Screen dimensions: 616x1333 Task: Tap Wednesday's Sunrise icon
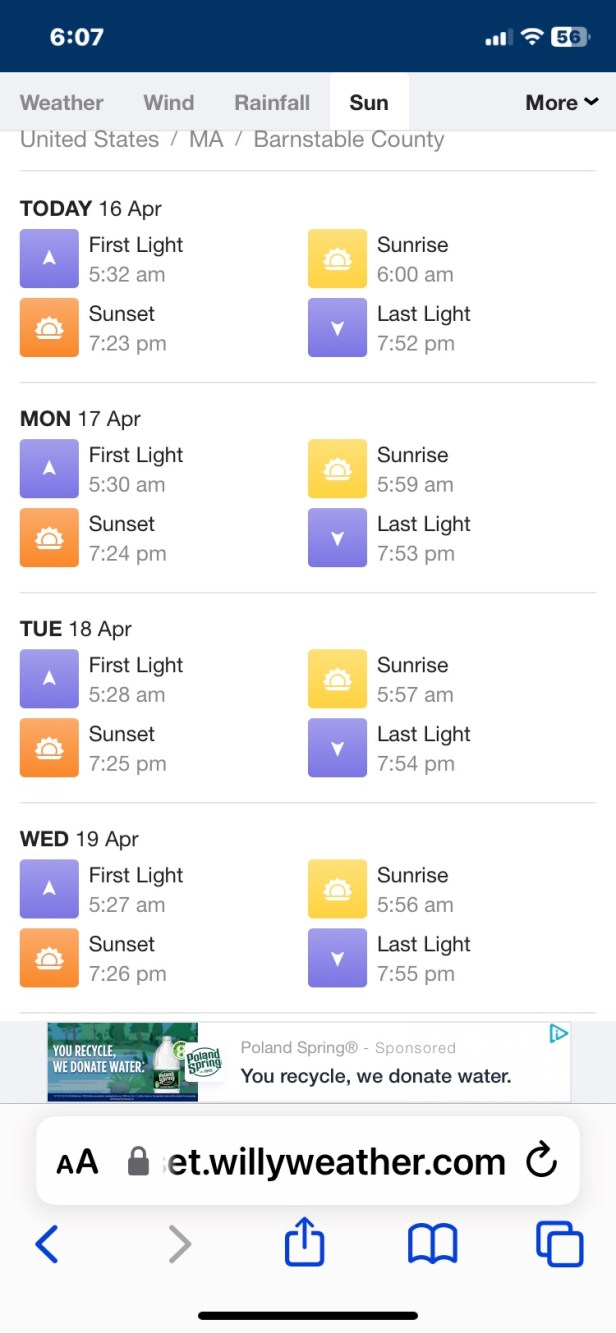coord(337,889)
